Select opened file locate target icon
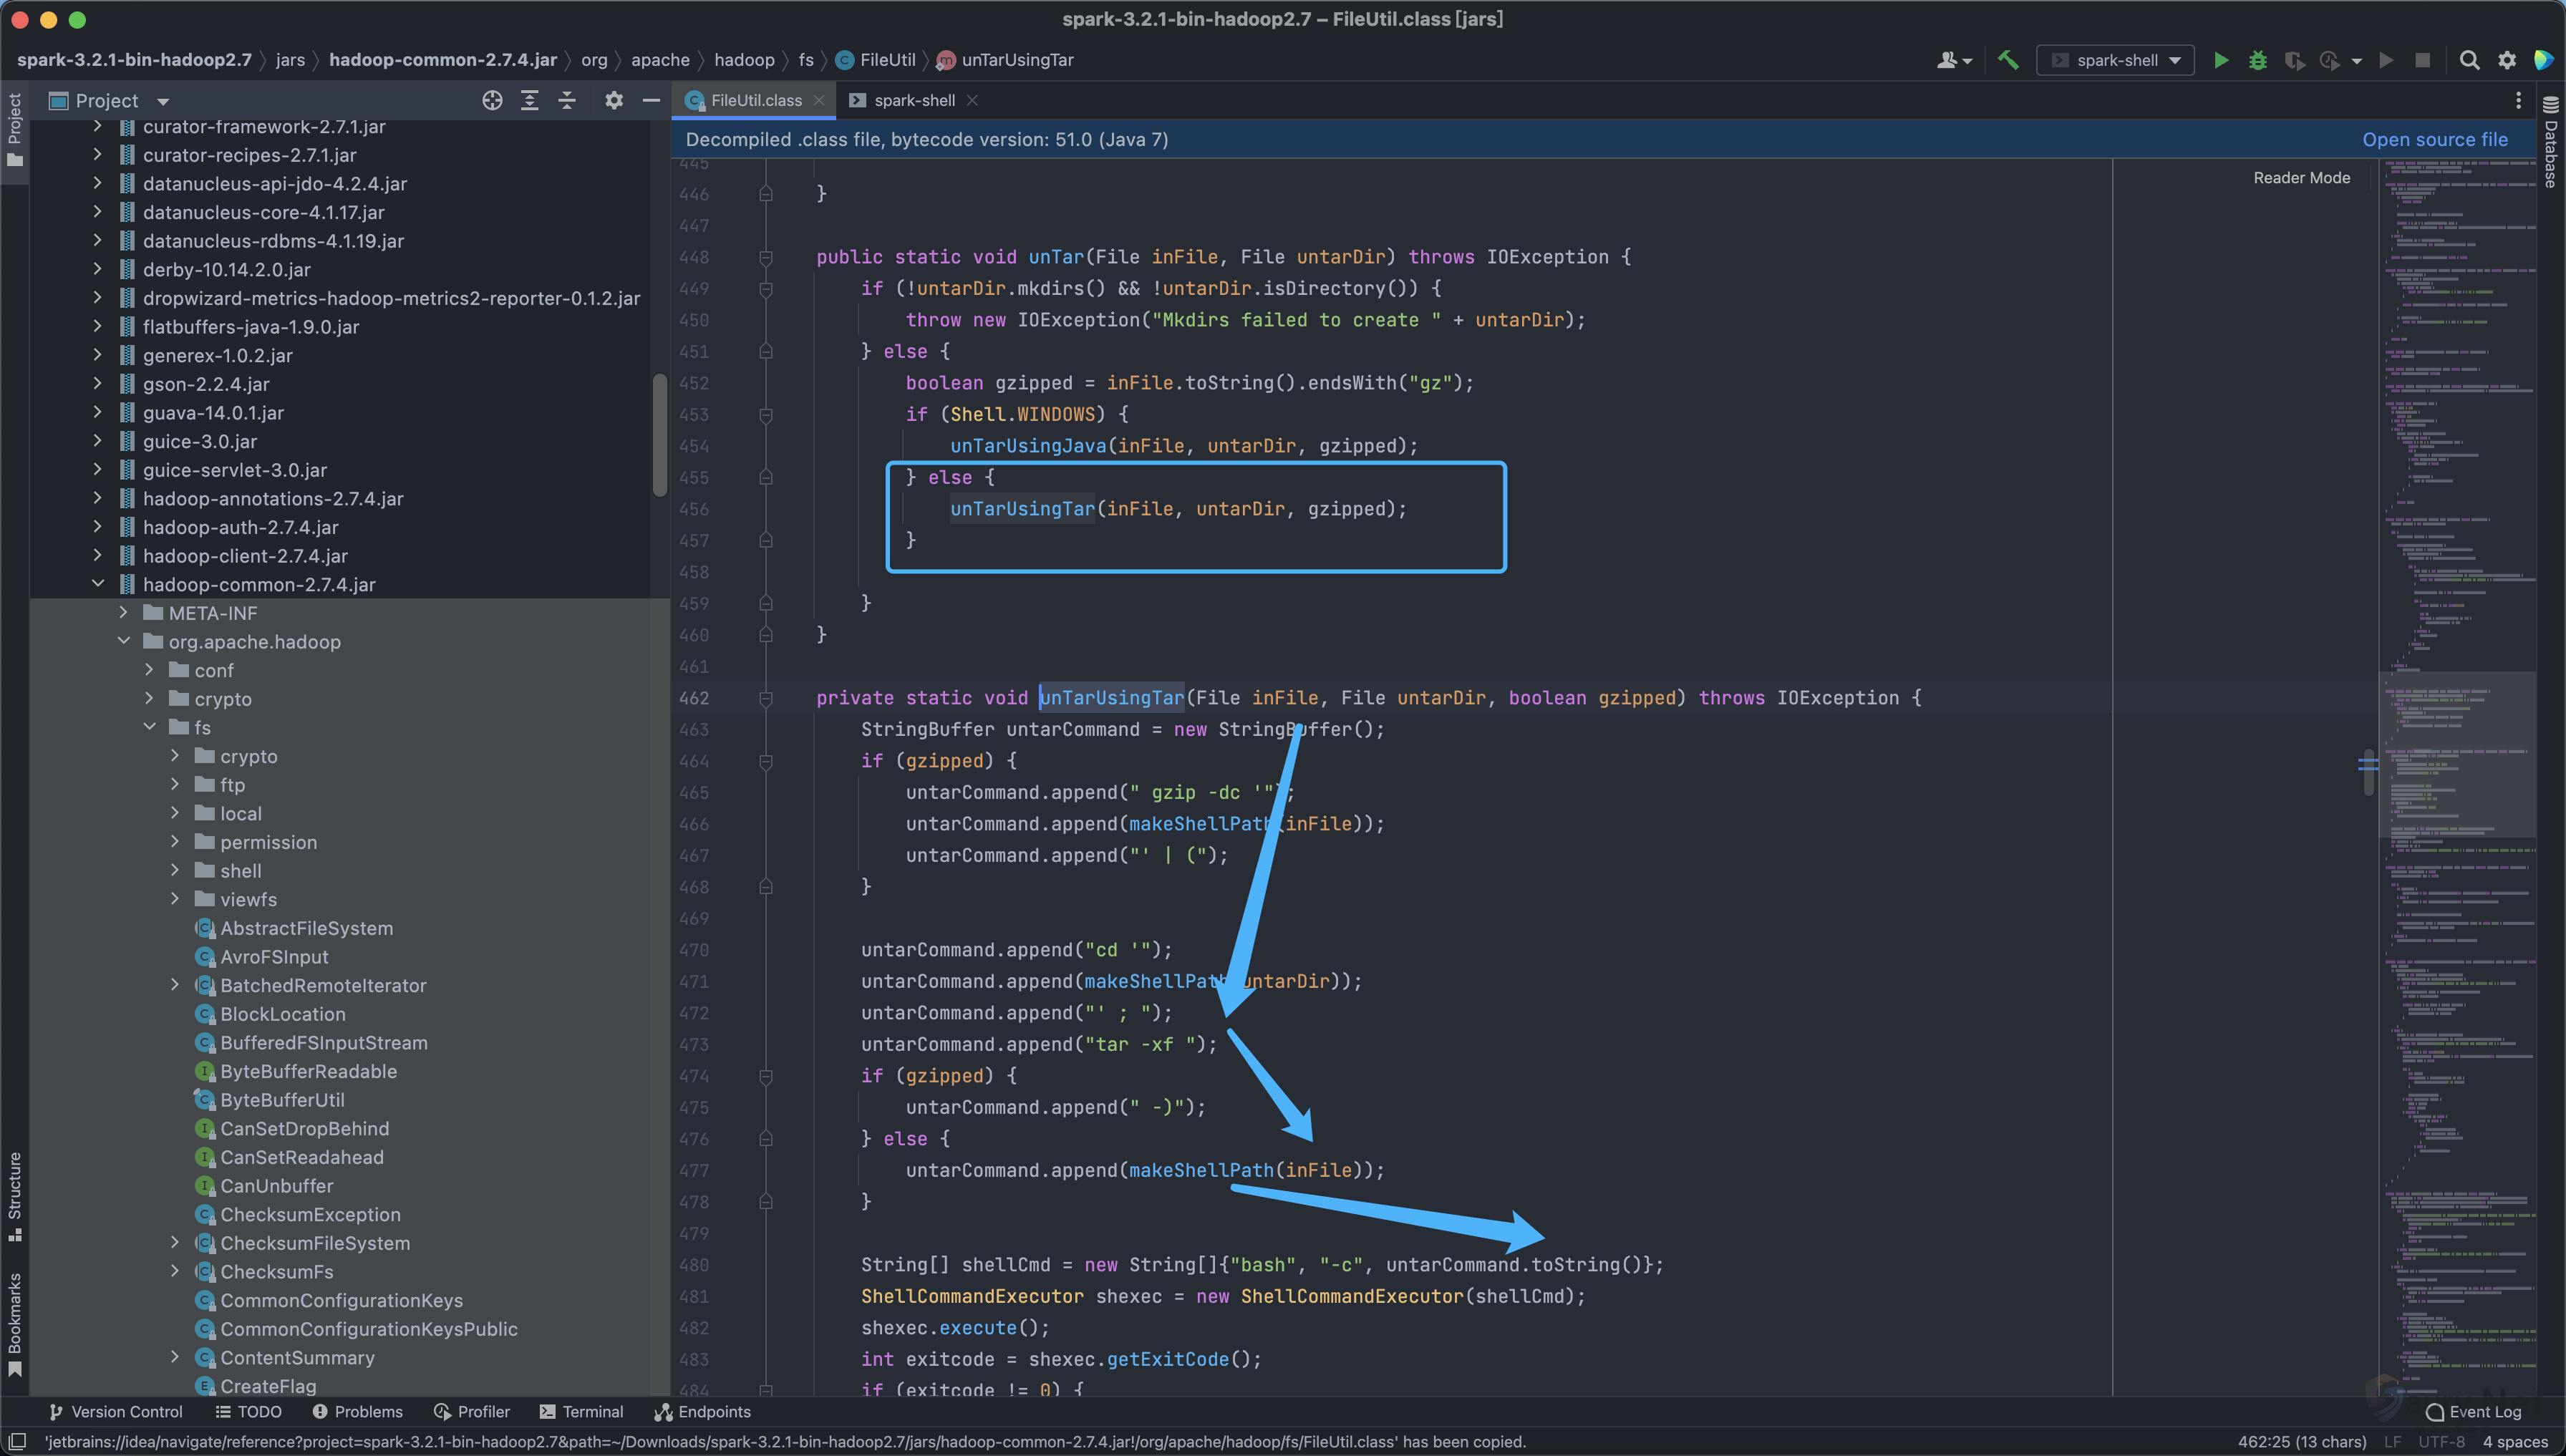 [492, 100]
